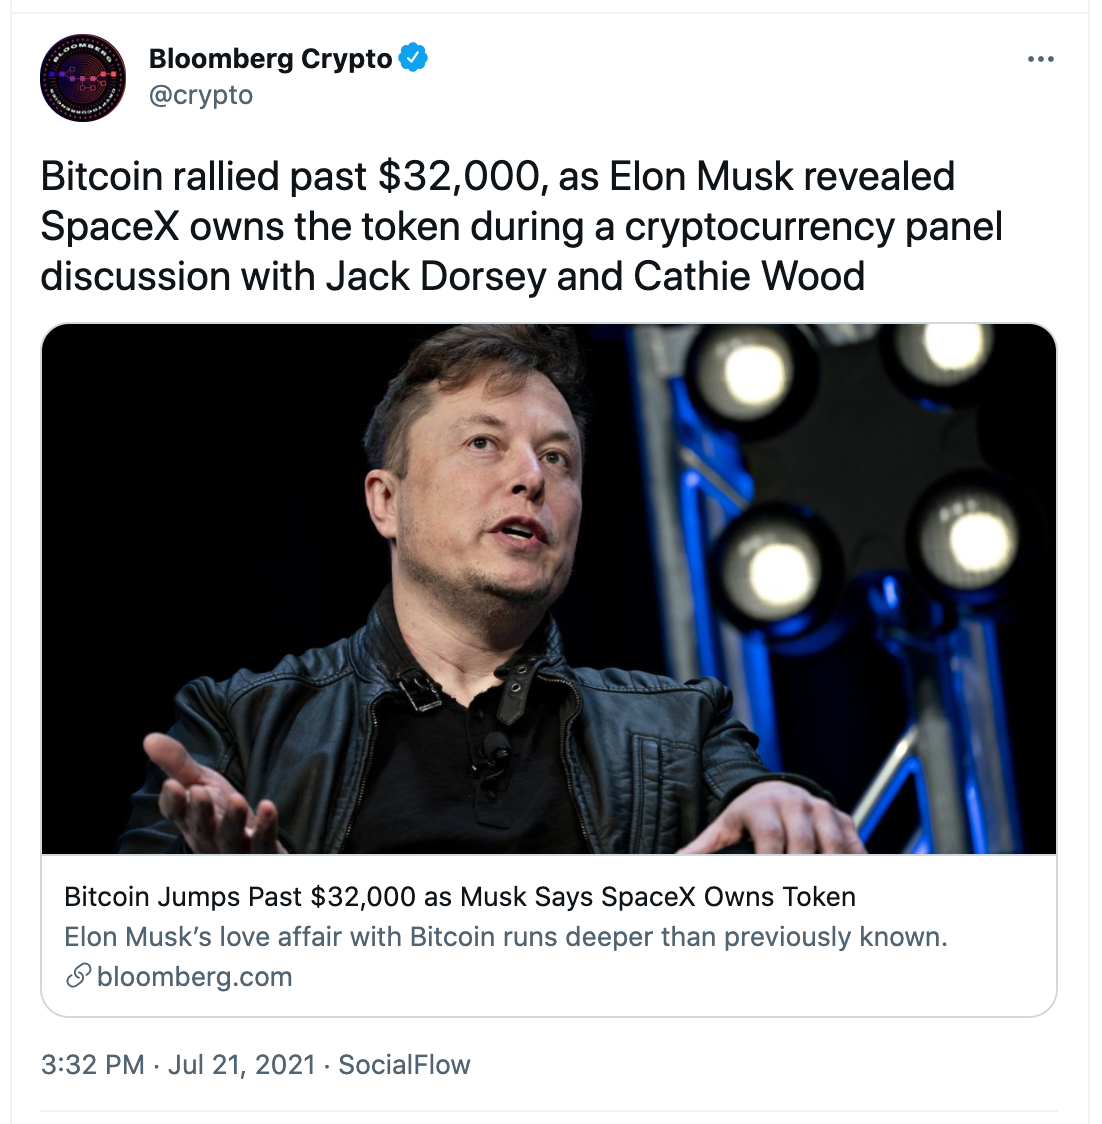This screenshot has width=1102, height=1124.
Task: Click the Bloomberg Crypto display name
Action: pyautogui.click(x=270, y=59)
